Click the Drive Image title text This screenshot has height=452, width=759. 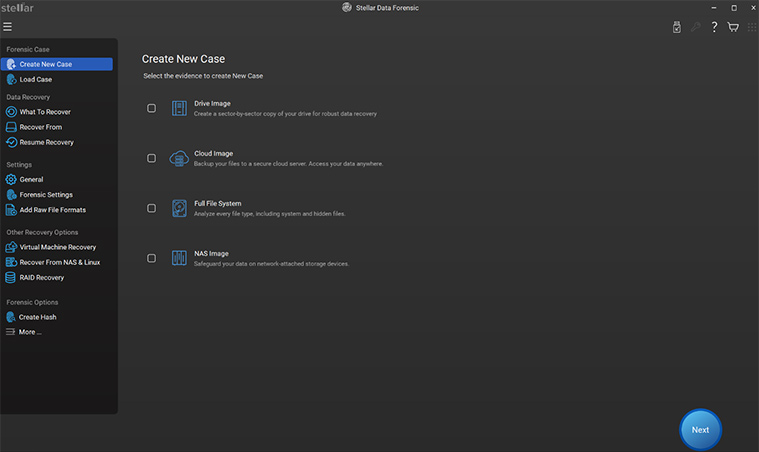(212, 104)
